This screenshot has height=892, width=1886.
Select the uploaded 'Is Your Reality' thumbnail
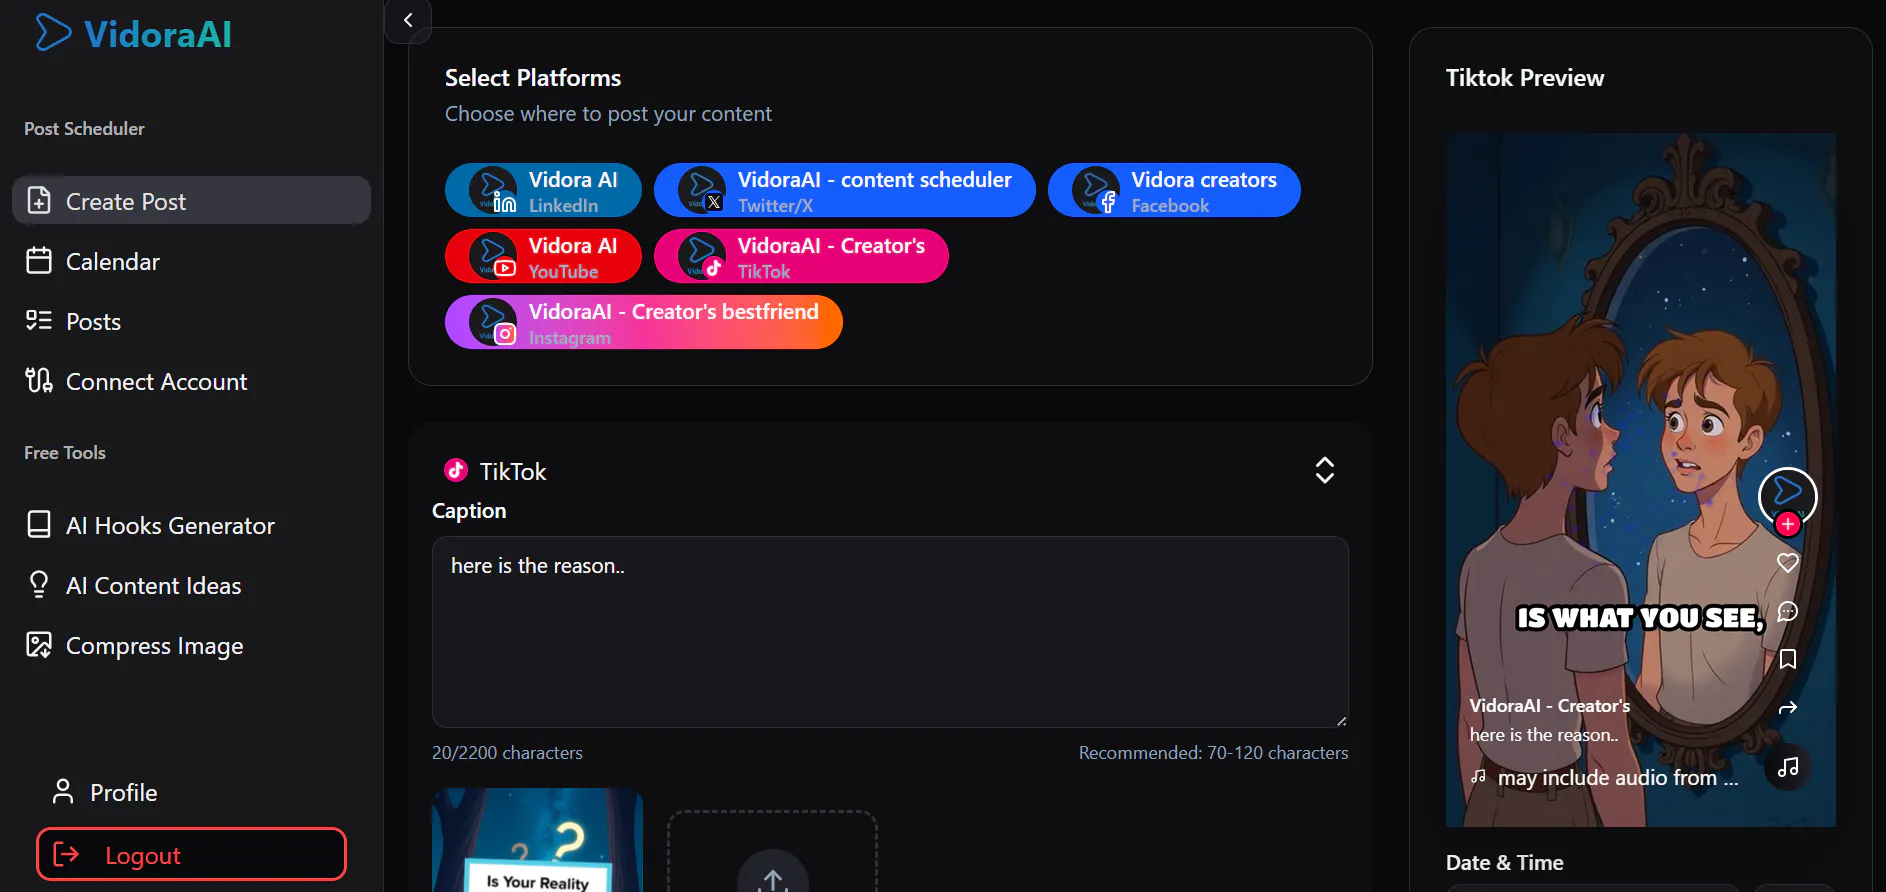coord(537,840)
